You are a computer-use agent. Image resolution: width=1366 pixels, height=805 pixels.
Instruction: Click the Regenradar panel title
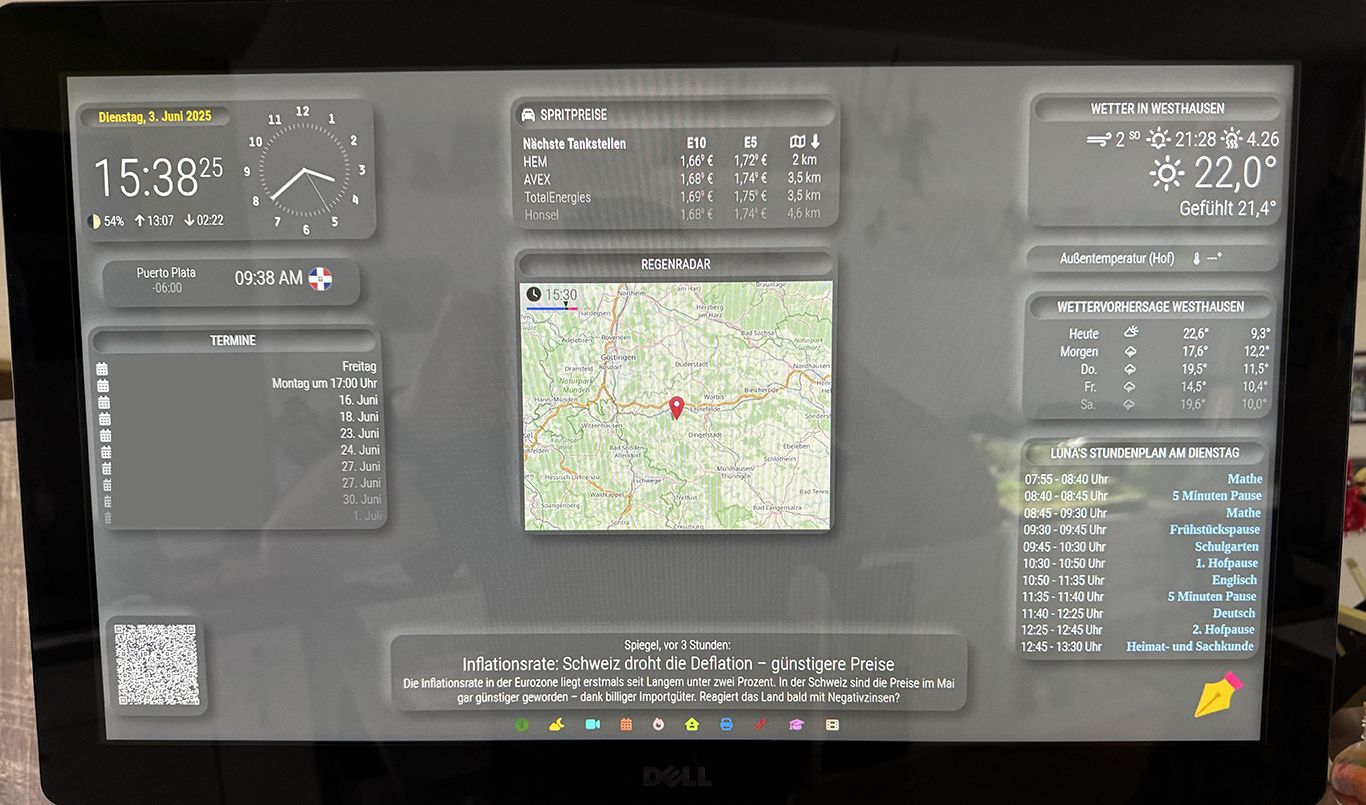coord(676,264)
